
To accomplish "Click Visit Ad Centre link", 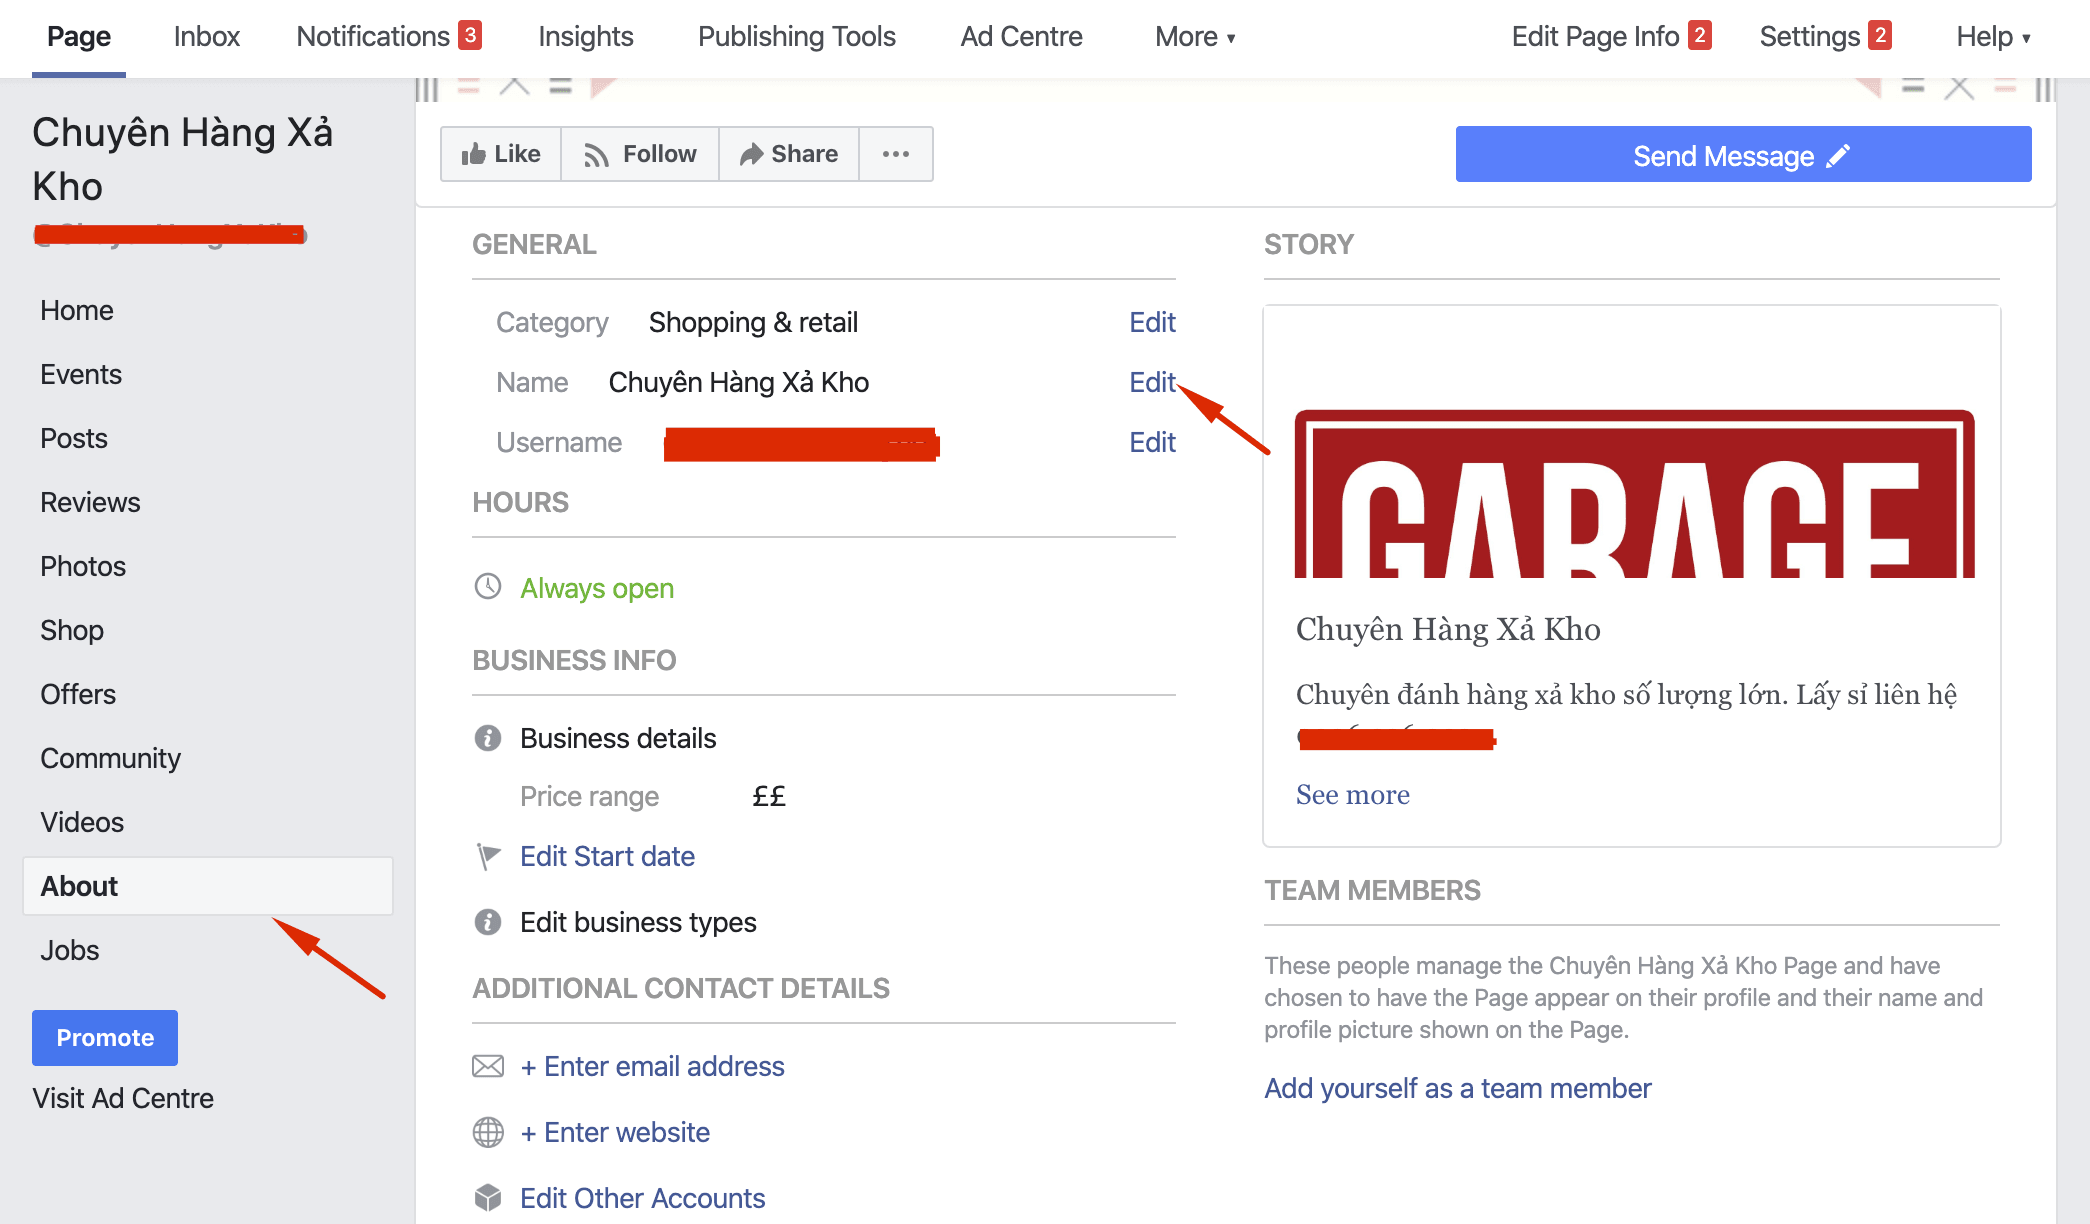I will point(123,1098).
